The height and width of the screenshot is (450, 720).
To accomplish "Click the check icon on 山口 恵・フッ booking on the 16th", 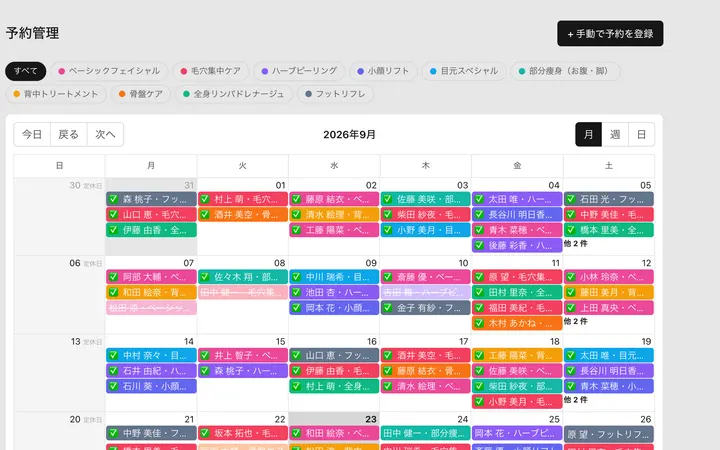I will [297, 355].
